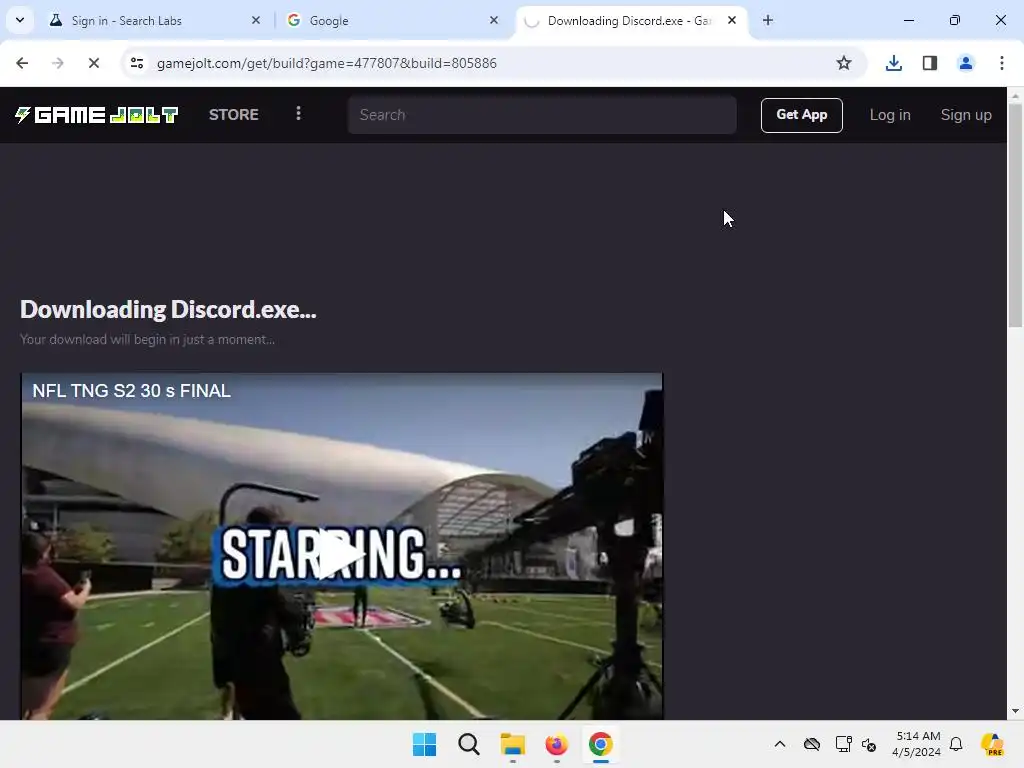Image resolution: width=1024 pixels, height=768 pixels.
Task: Bookmark this page with the star icon
Action: pyautogui.click(x=844, y=63)
